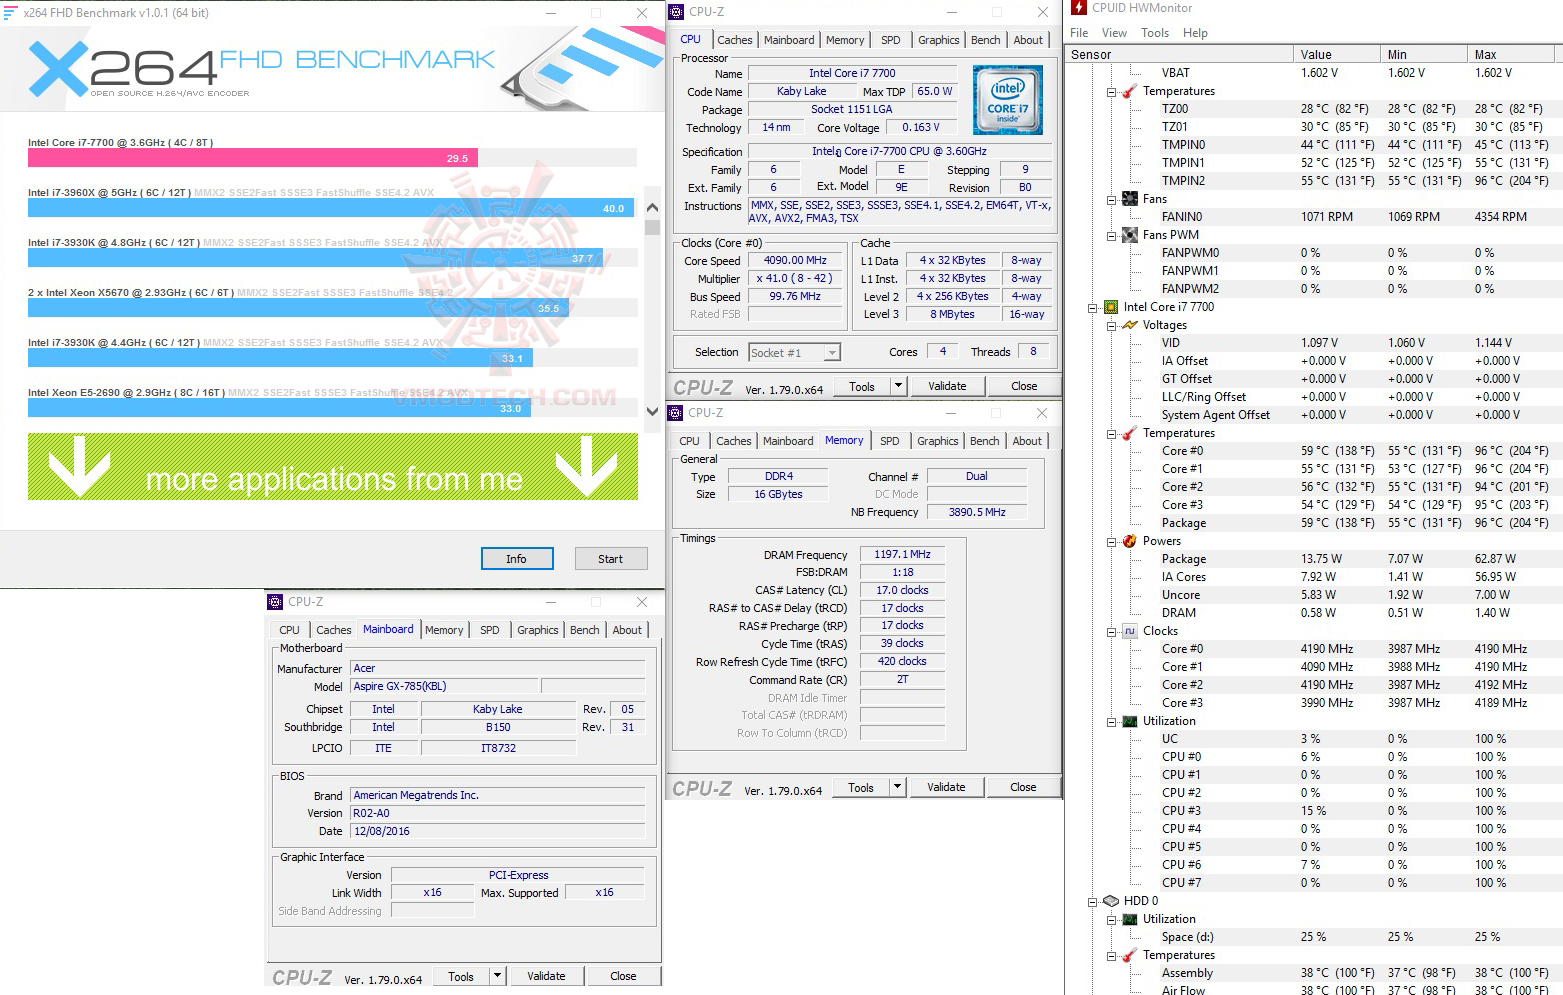Collapse the Voltages node in HWMonitor
The image size is (1563, 995).
[1111, 326]
